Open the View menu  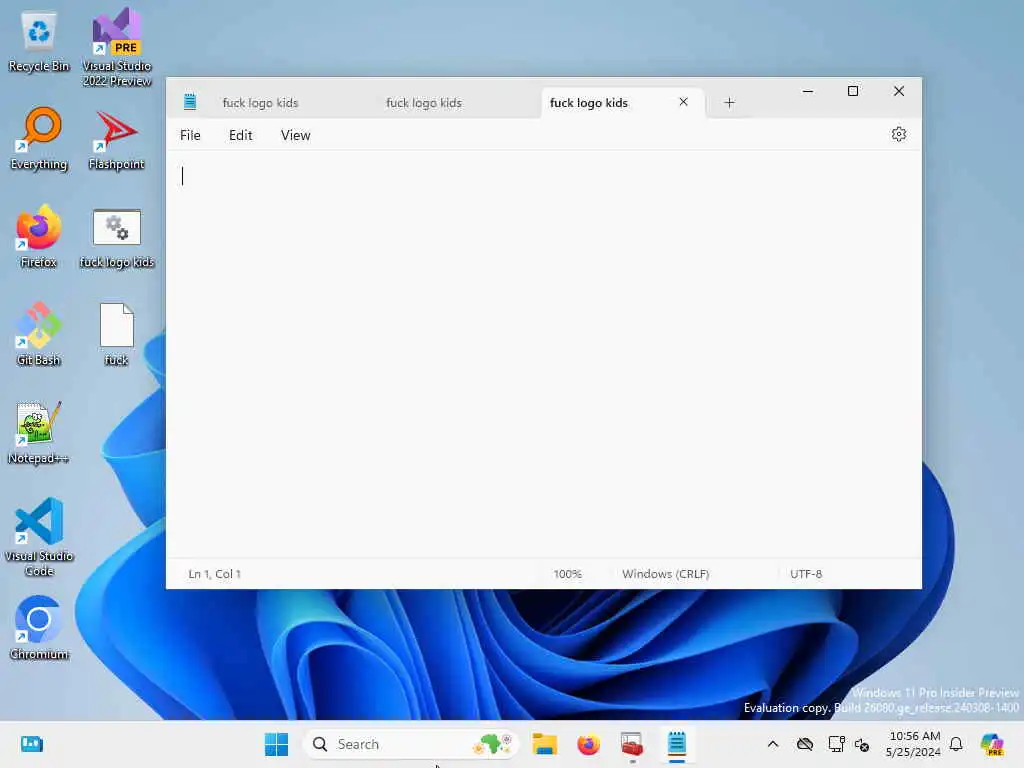pyautogui.click(x=295, y=135)
